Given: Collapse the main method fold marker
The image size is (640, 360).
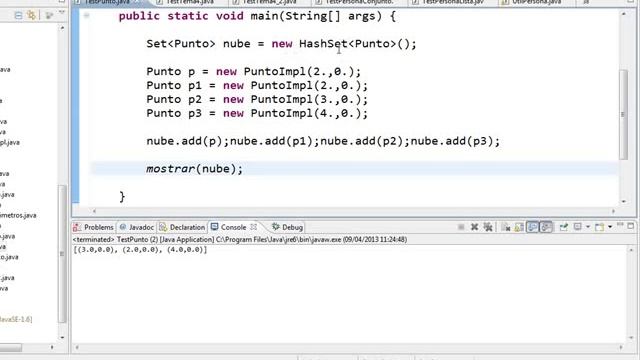Looking at the screenshot, I should (86, 16).
